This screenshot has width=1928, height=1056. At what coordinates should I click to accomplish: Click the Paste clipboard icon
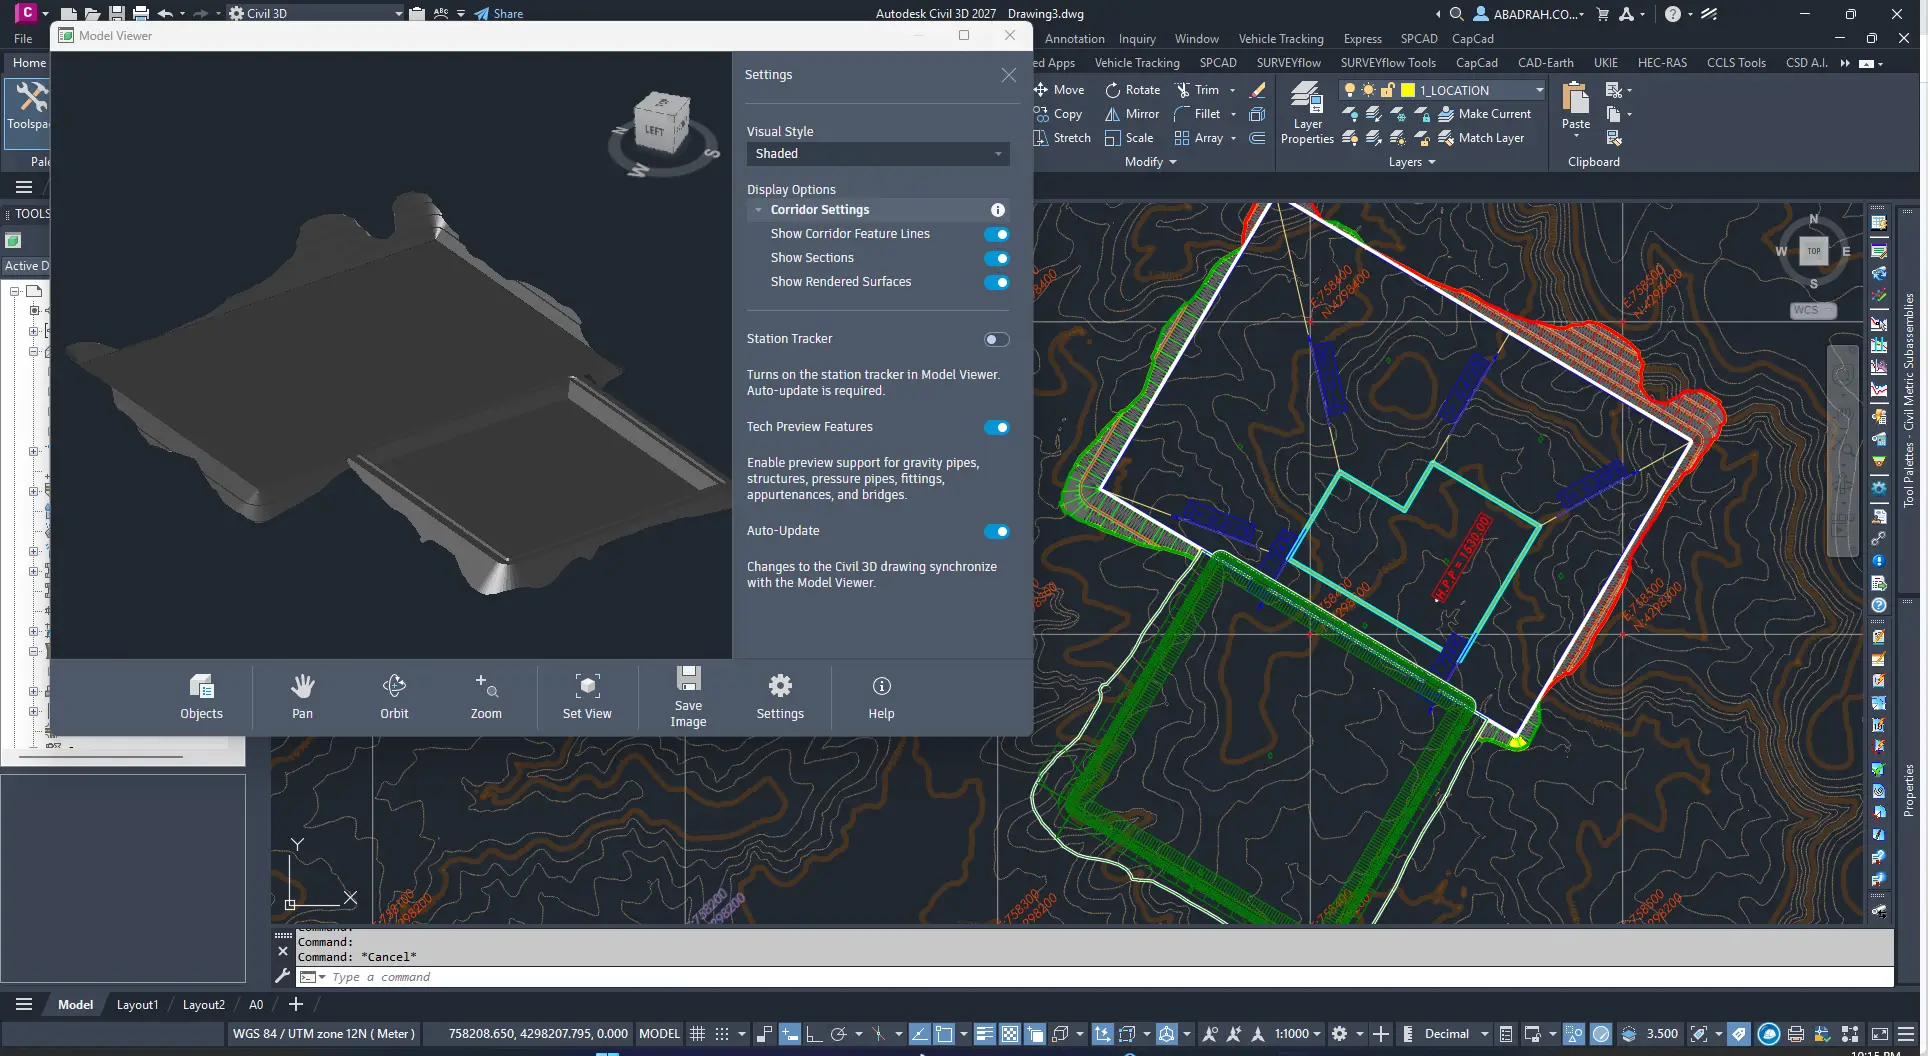(1576, 99)
